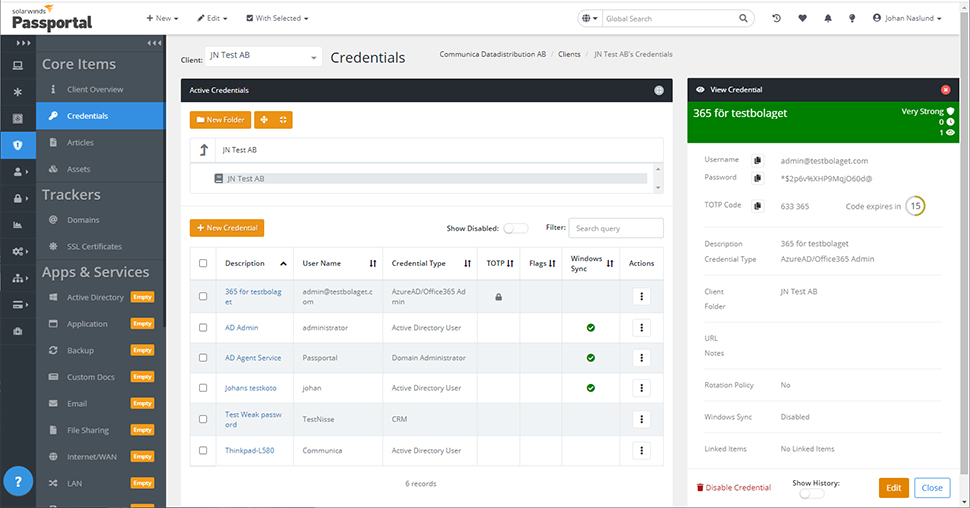Open the global search scope globe dropdown
Screen dimensions: 970x508
pos(590,19)
